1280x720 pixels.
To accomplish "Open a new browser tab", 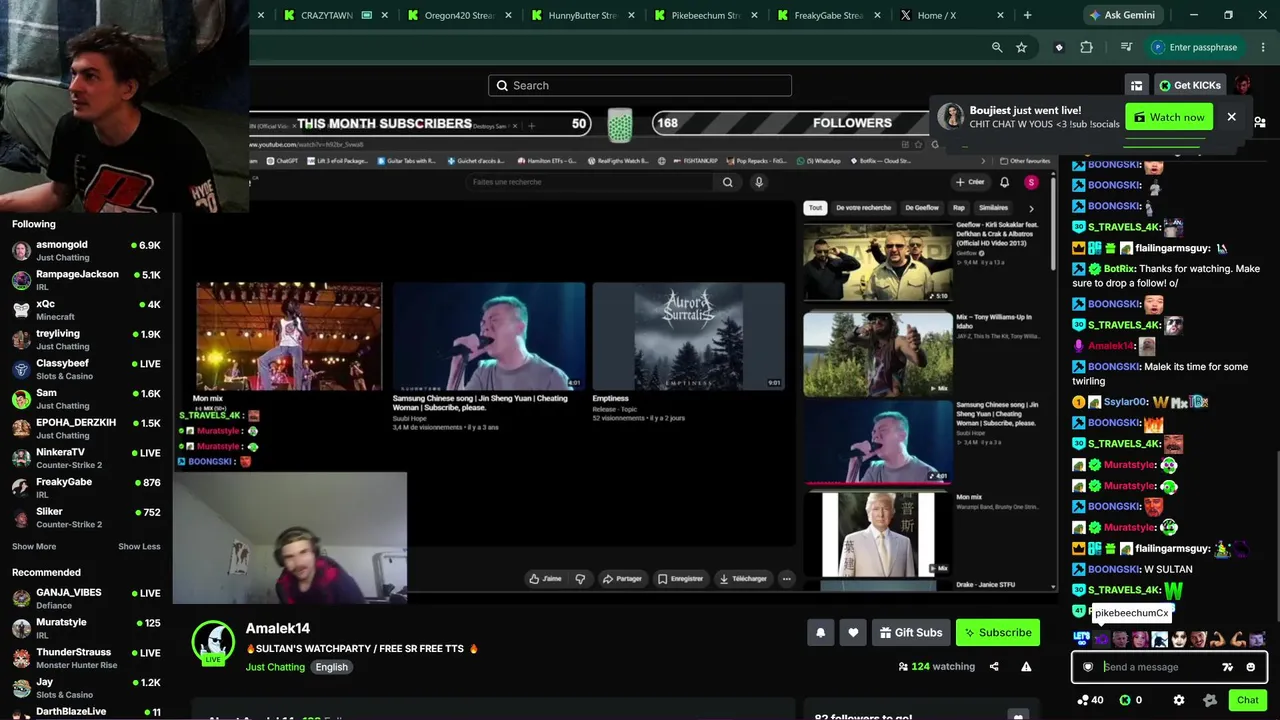I will pyautogui.click(x=1027, y=15).
